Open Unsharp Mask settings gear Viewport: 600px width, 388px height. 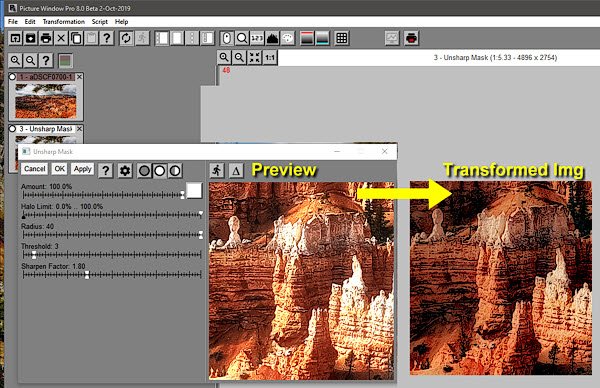click(125, 171)
